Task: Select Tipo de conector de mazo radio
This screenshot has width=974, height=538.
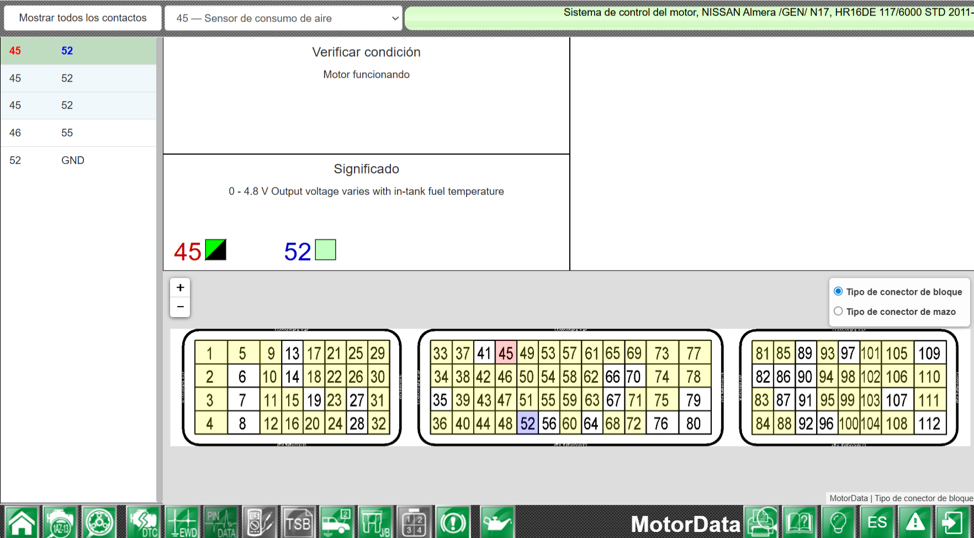Action: click(838, 311)
